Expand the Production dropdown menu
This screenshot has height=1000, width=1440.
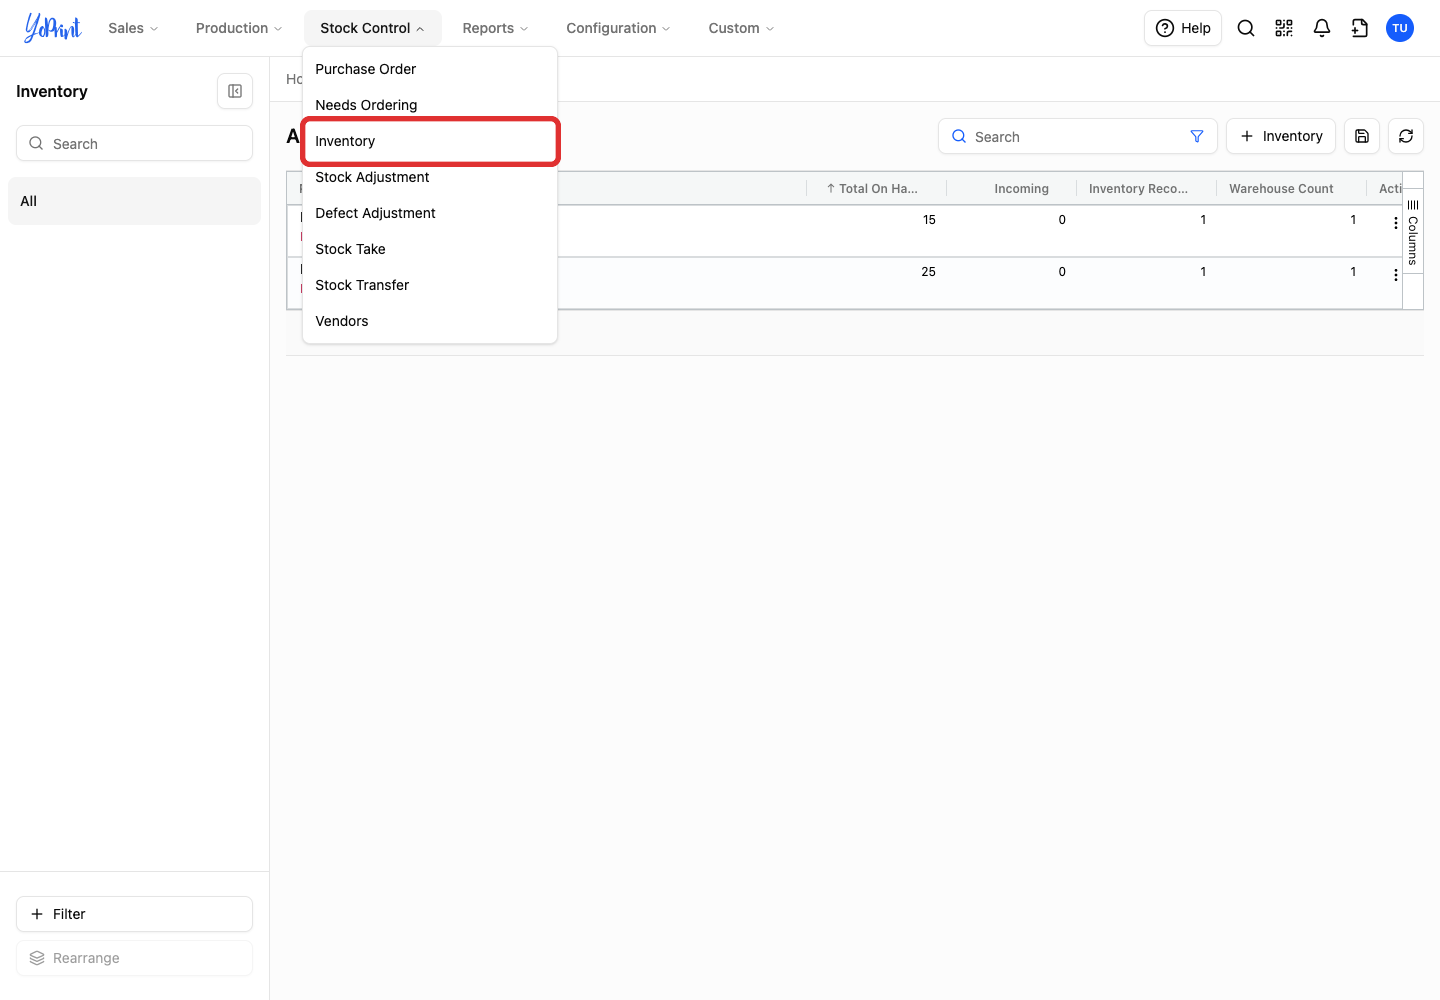tap(239, 28)
